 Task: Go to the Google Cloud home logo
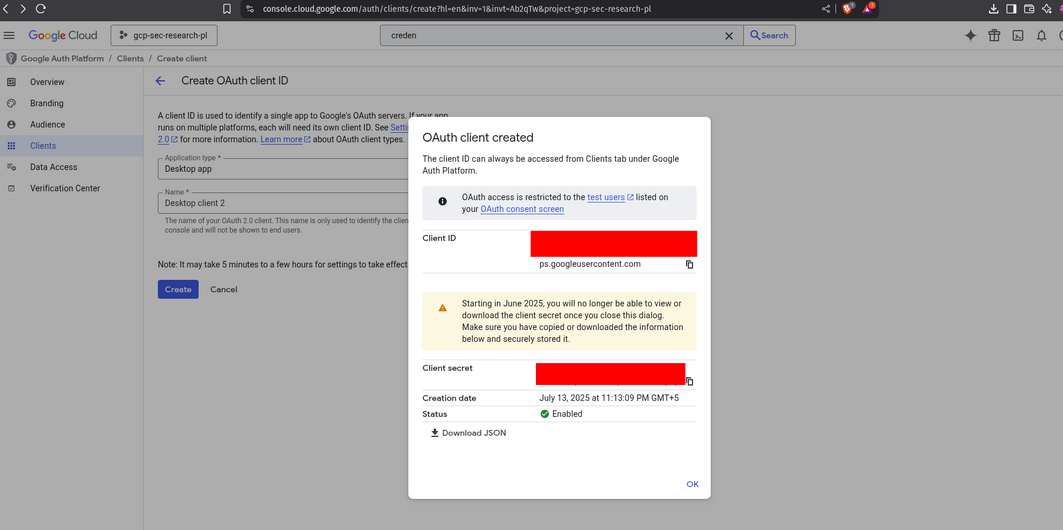62,35
